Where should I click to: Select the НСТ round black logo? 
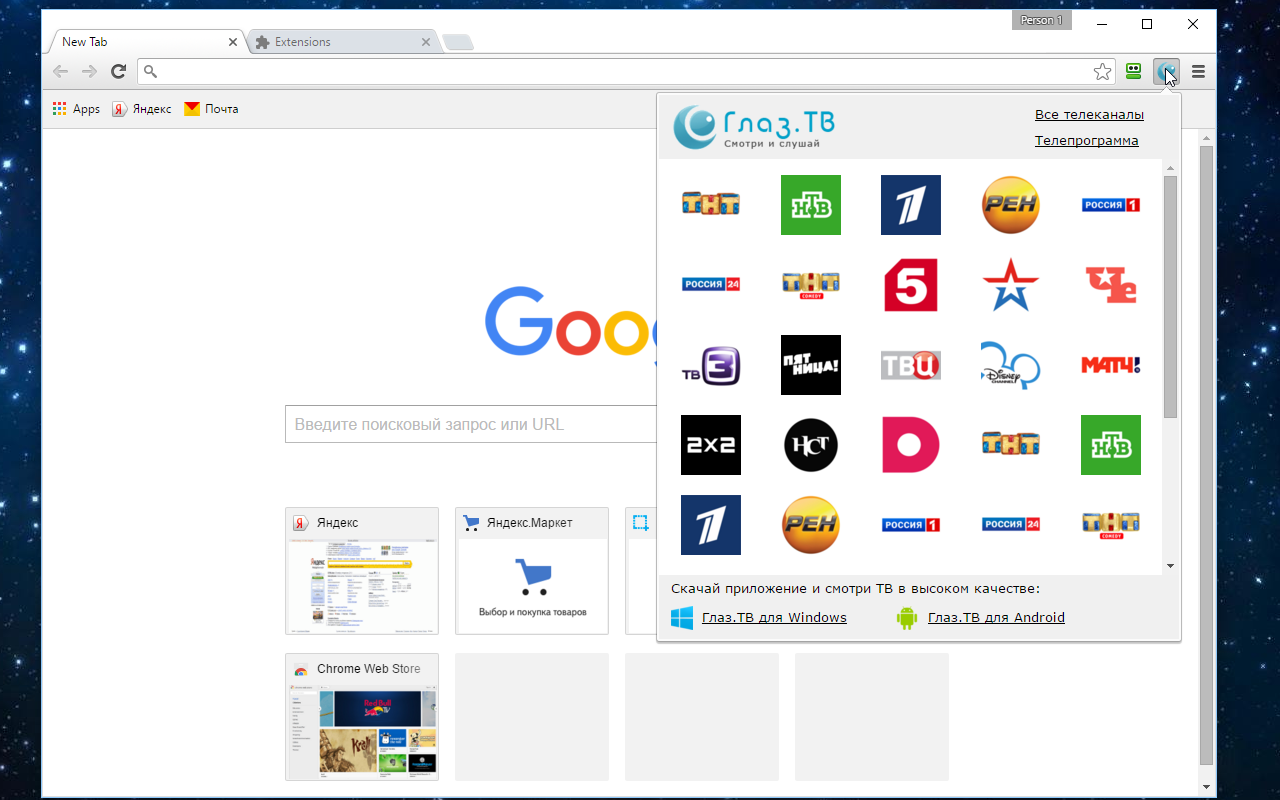(x=811, y=445)
